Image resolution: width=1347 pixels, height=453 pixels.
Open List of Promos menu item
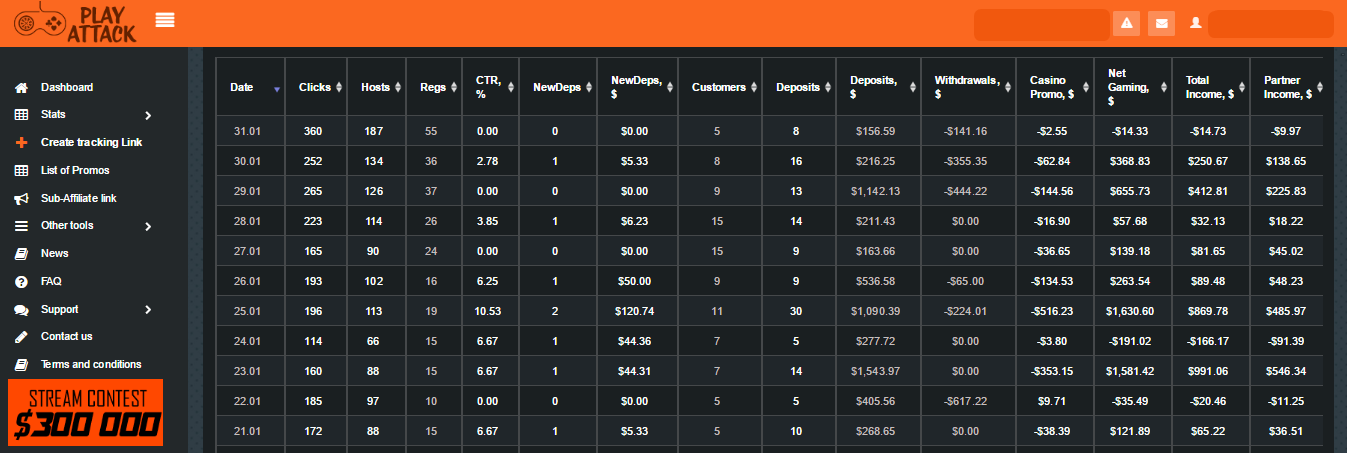point(75,171)
